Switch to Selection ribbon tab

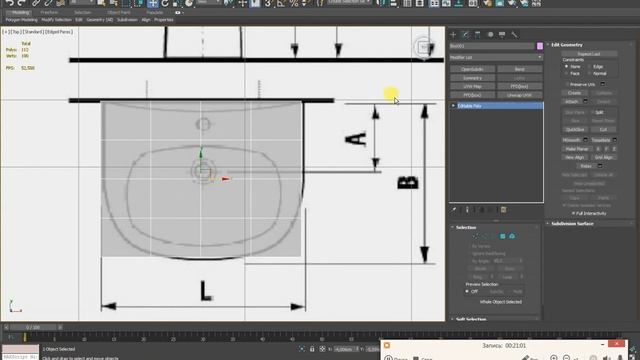tap(82, 13)
